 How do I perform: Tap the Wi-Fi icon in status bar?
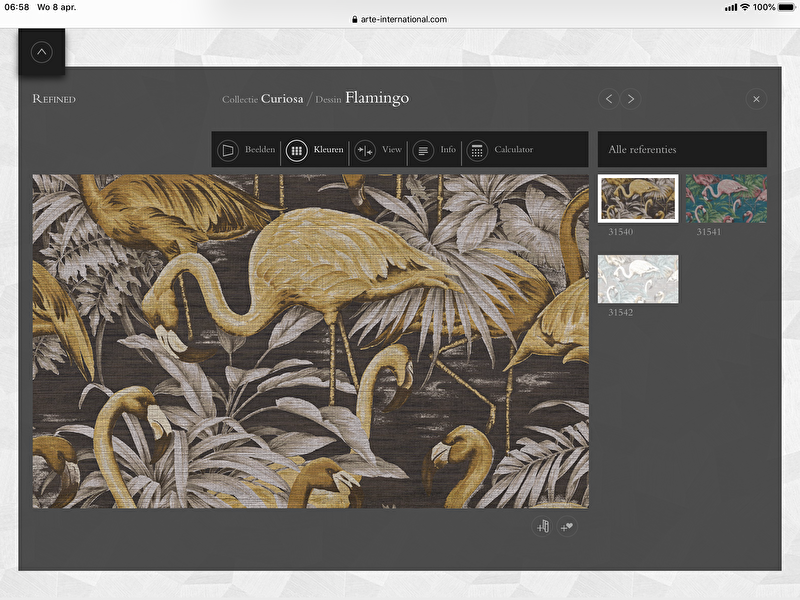[x=744, y=7]
